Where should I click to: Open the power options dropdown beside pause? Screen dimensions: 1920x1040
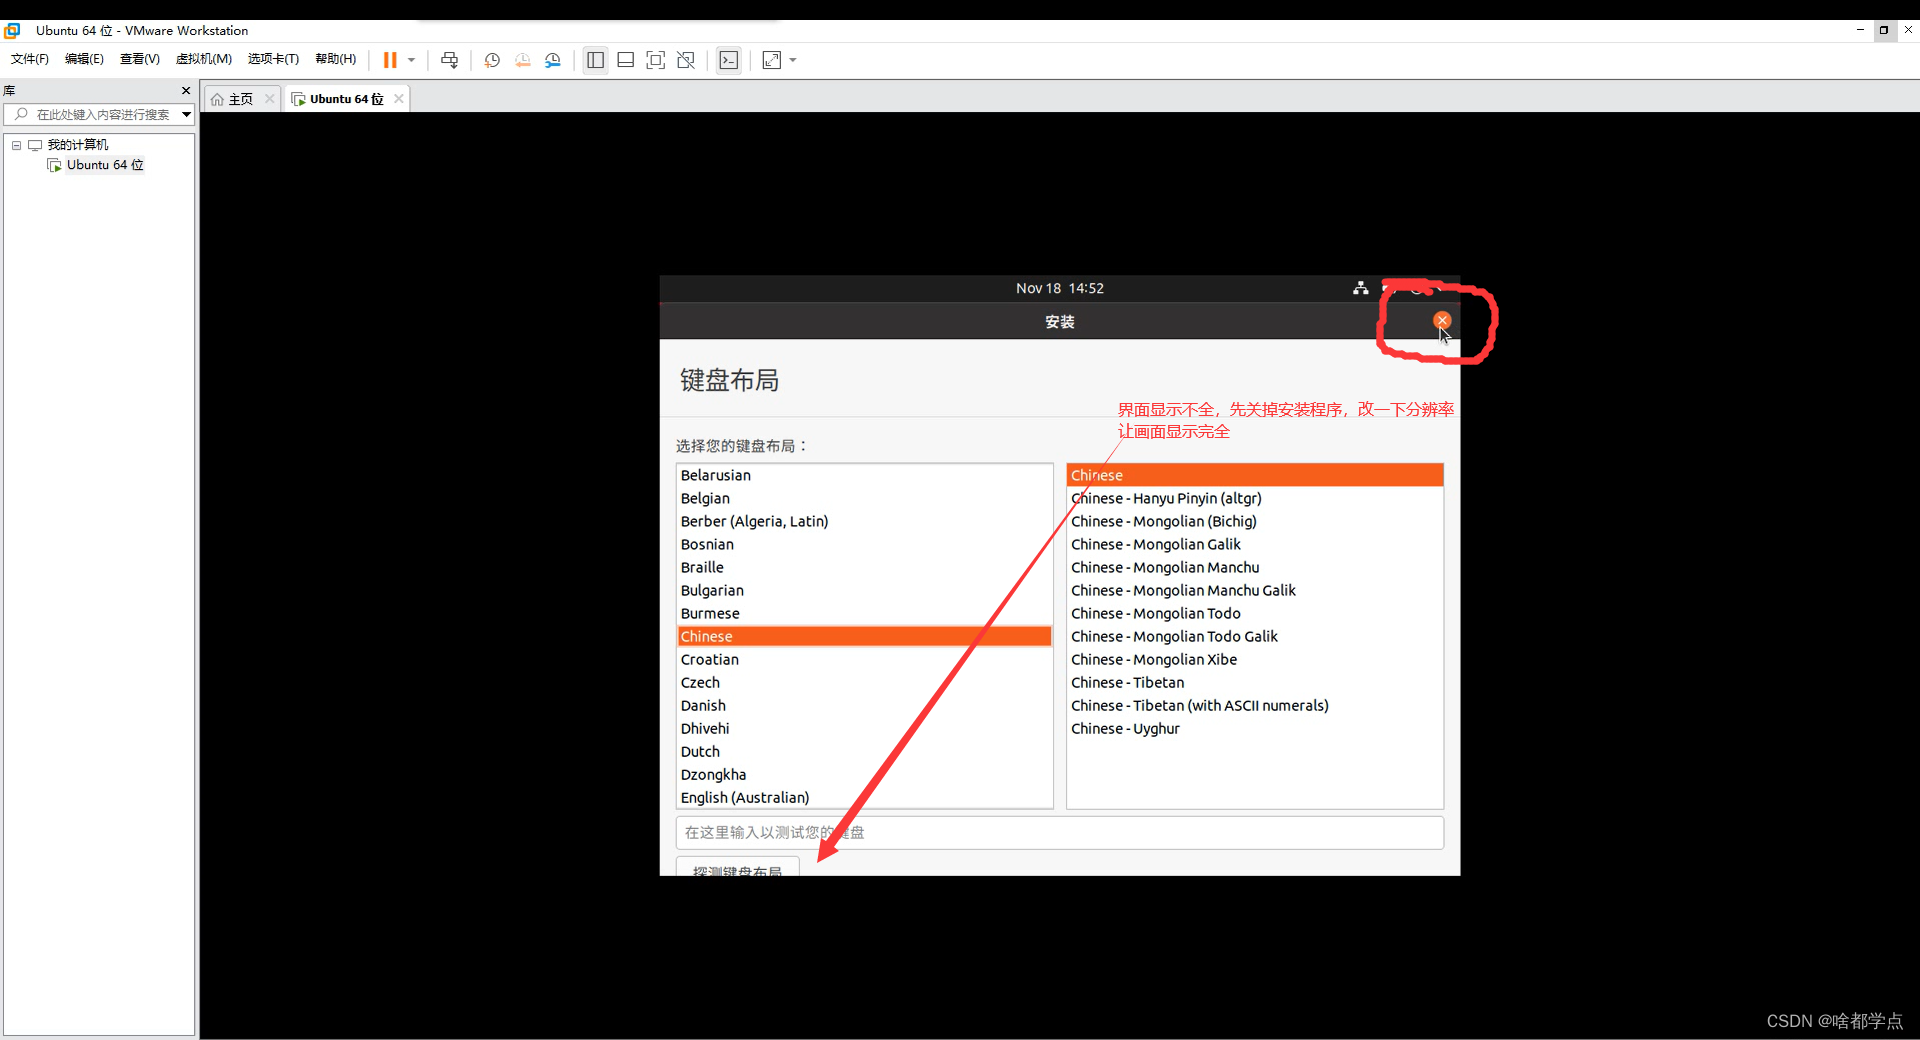click(x=411, y=60)
